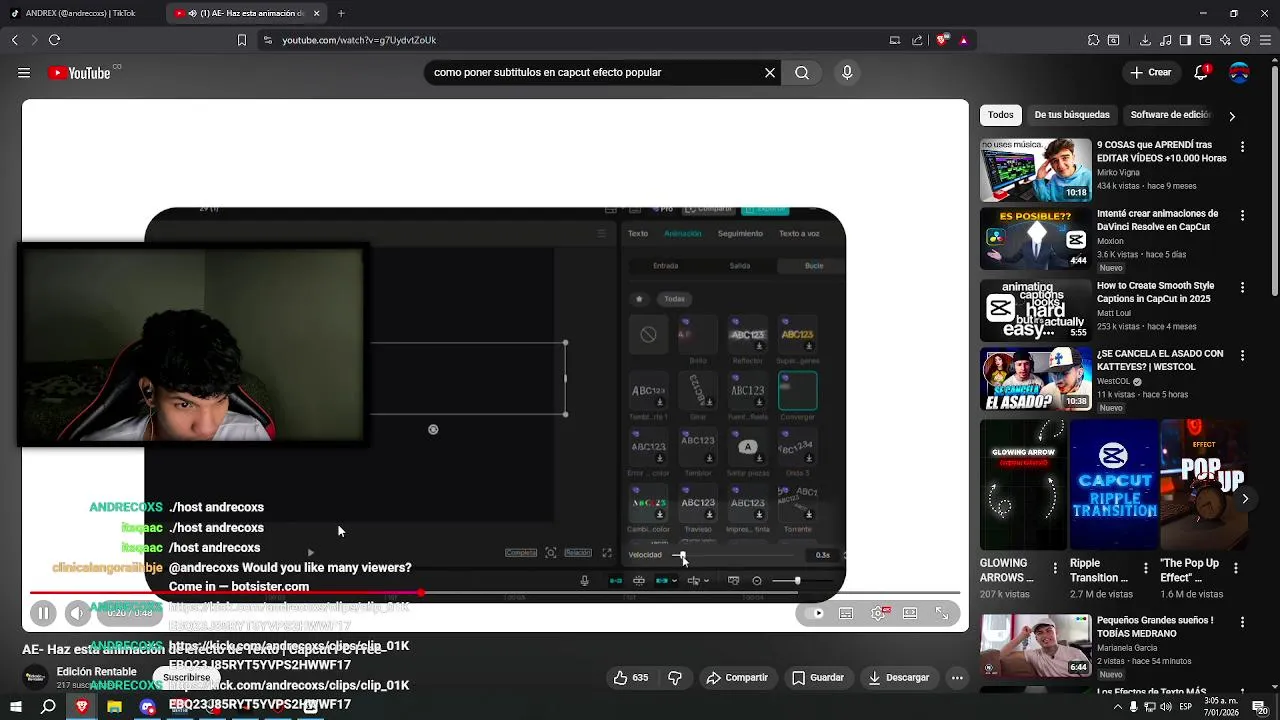
Task: Switch to the ANDREX TikTok tab
Action: pyautogui.click(x=82, y=13)
